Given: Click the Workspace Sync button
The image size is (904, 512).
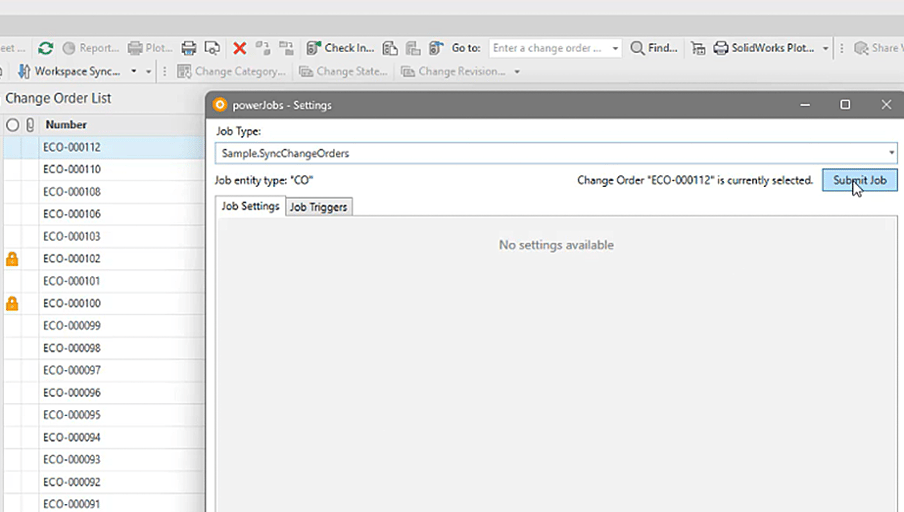Looking at the screenshot, I should 69,71.
